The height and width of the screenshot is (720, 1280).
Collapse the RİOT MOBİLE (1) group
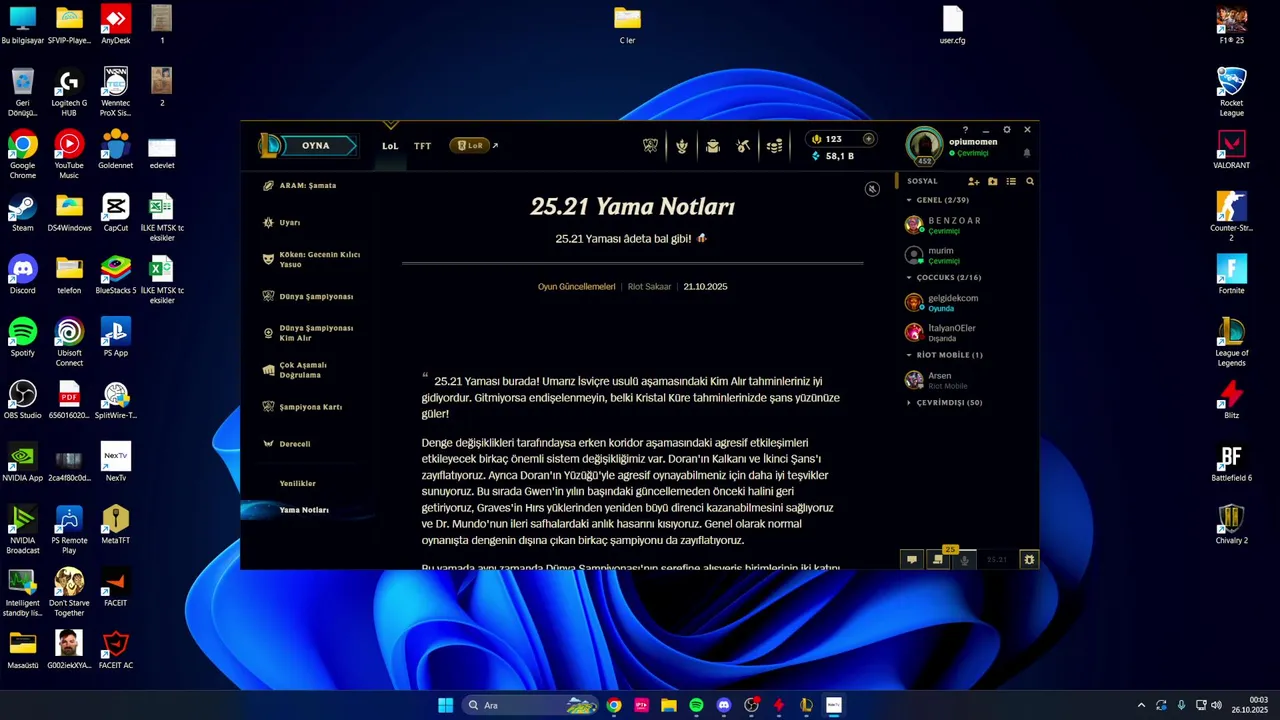tap(944, 355)
